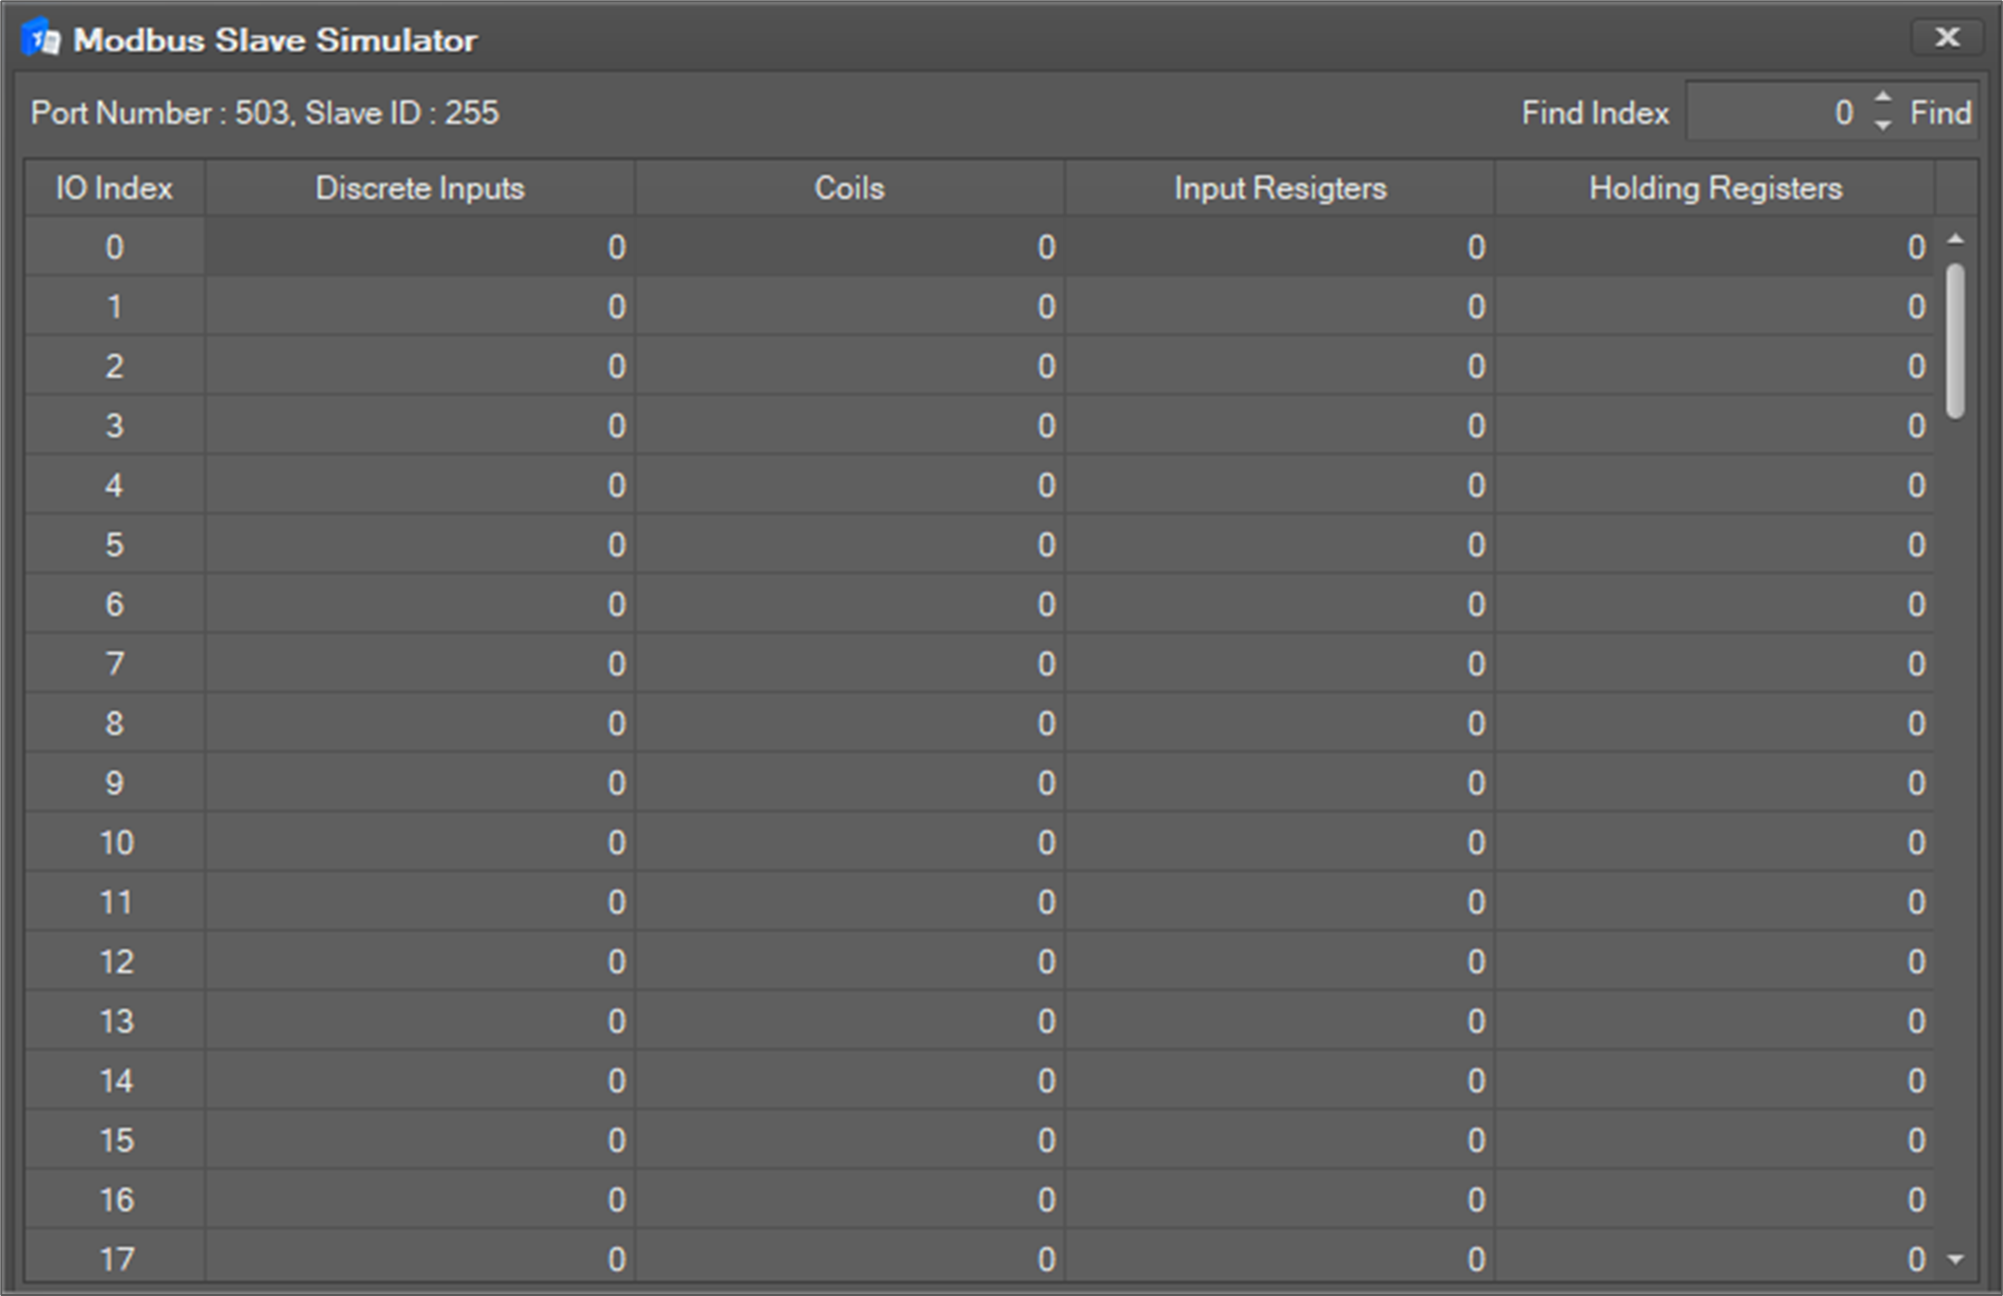Viewport: 2003px width, 1296px height.
Task: Click the scrollbar down arrow
Action: coord(1956,1260)
